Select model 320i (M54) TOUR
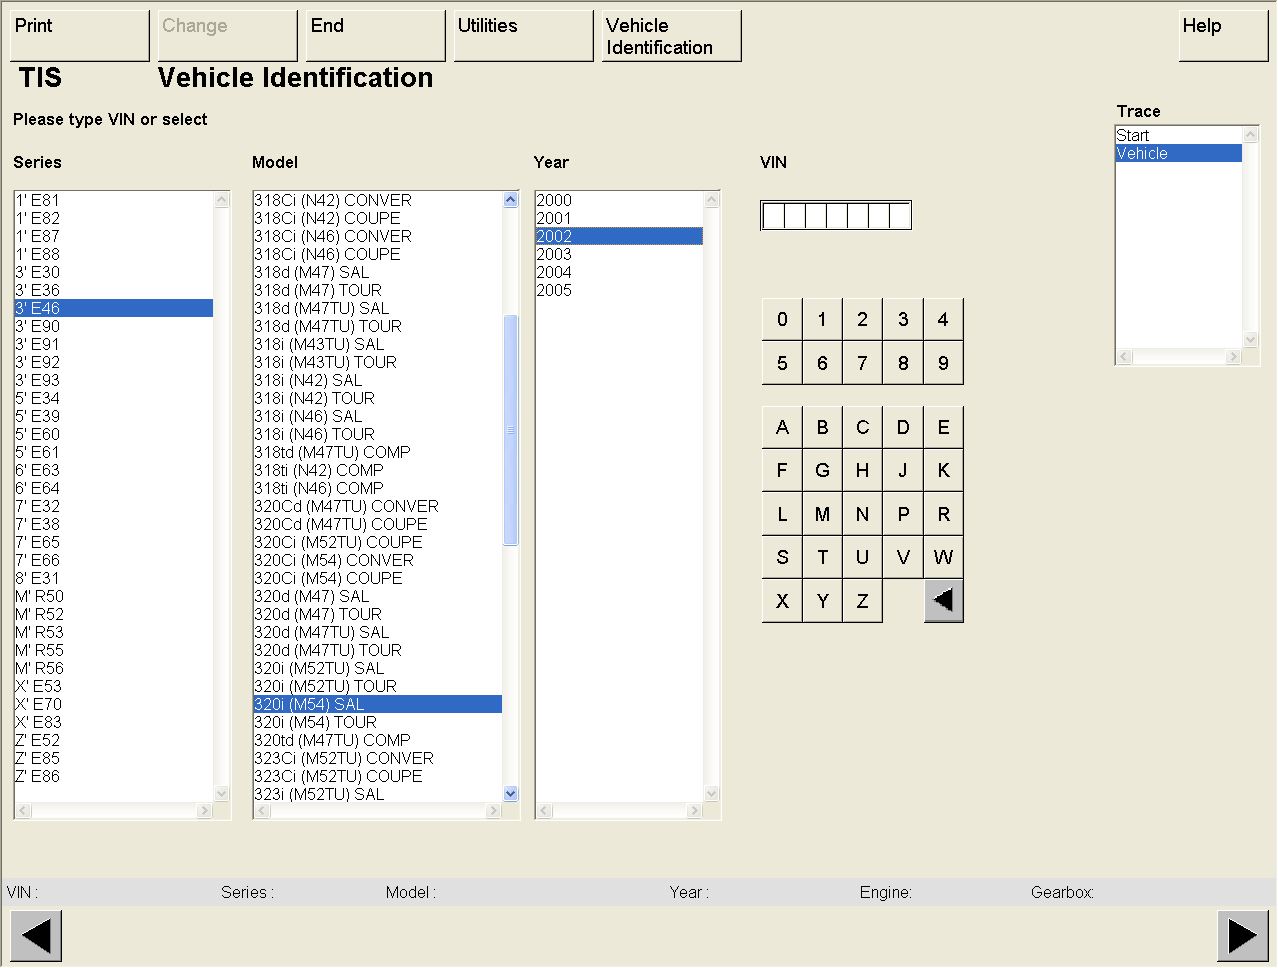Screen dimensions: 1278x968 tap(378, 722)
